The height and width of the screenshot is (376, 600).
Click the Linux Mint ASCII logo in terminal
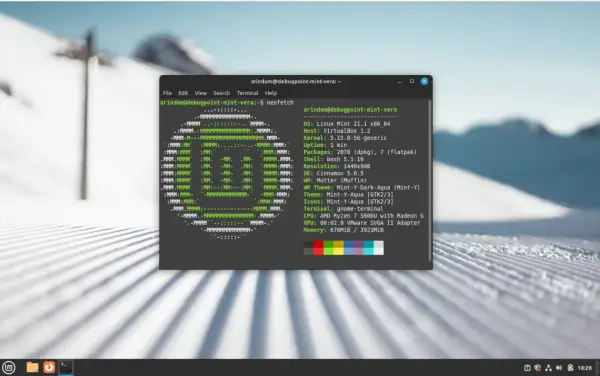coord(227,174)
